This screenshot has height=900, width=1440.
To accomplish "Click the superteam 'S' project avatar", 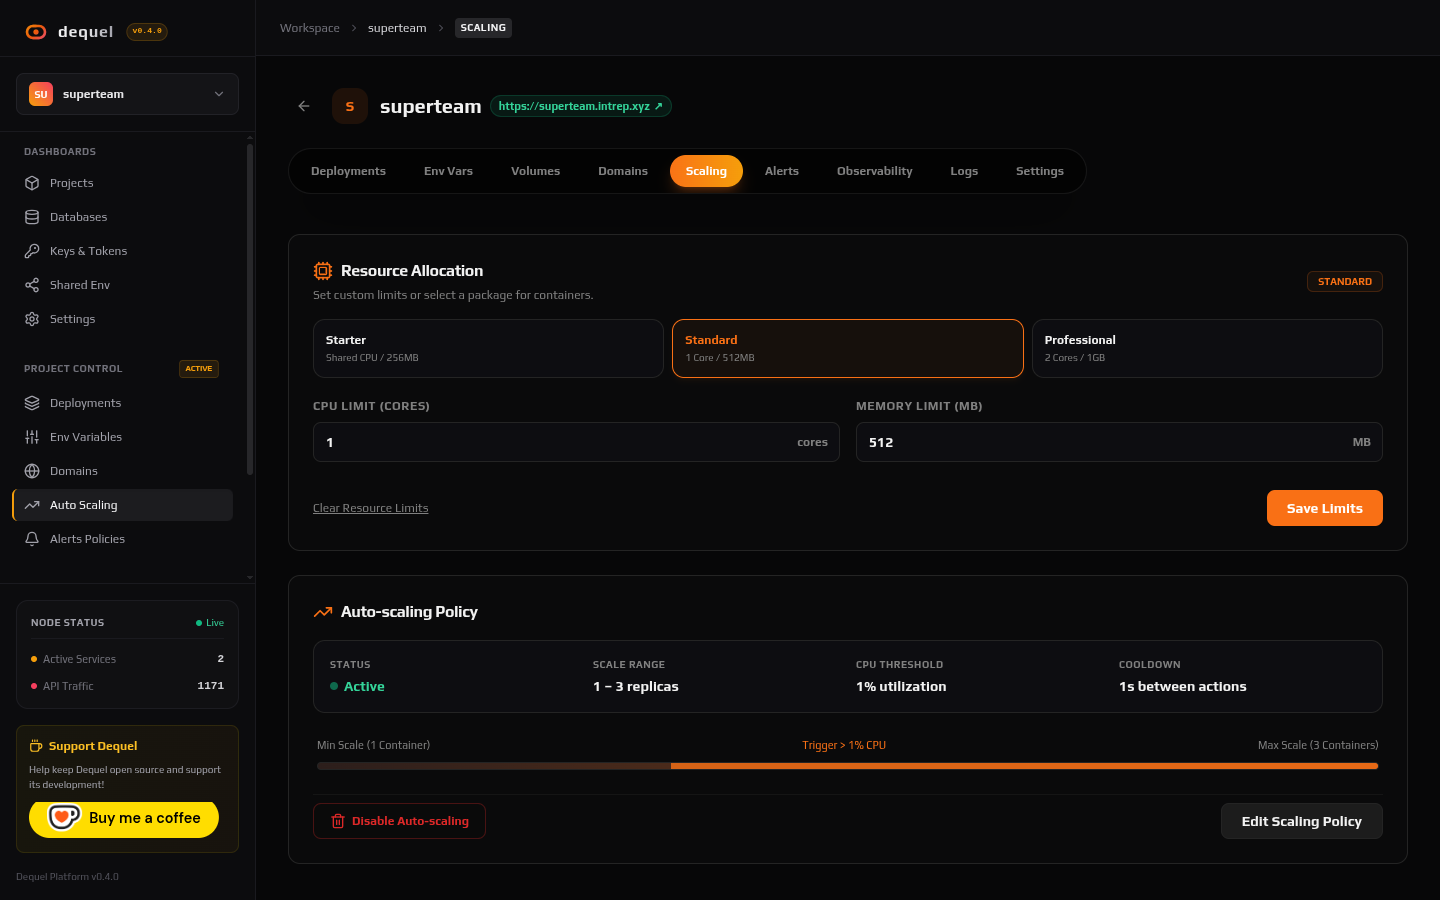I will point(350,106).
